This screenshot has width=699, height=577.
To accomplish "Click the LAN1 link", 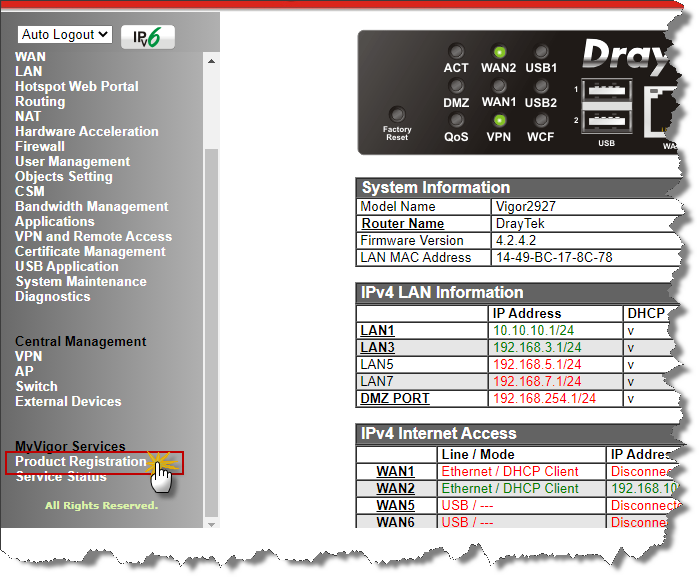I will 377,330.
